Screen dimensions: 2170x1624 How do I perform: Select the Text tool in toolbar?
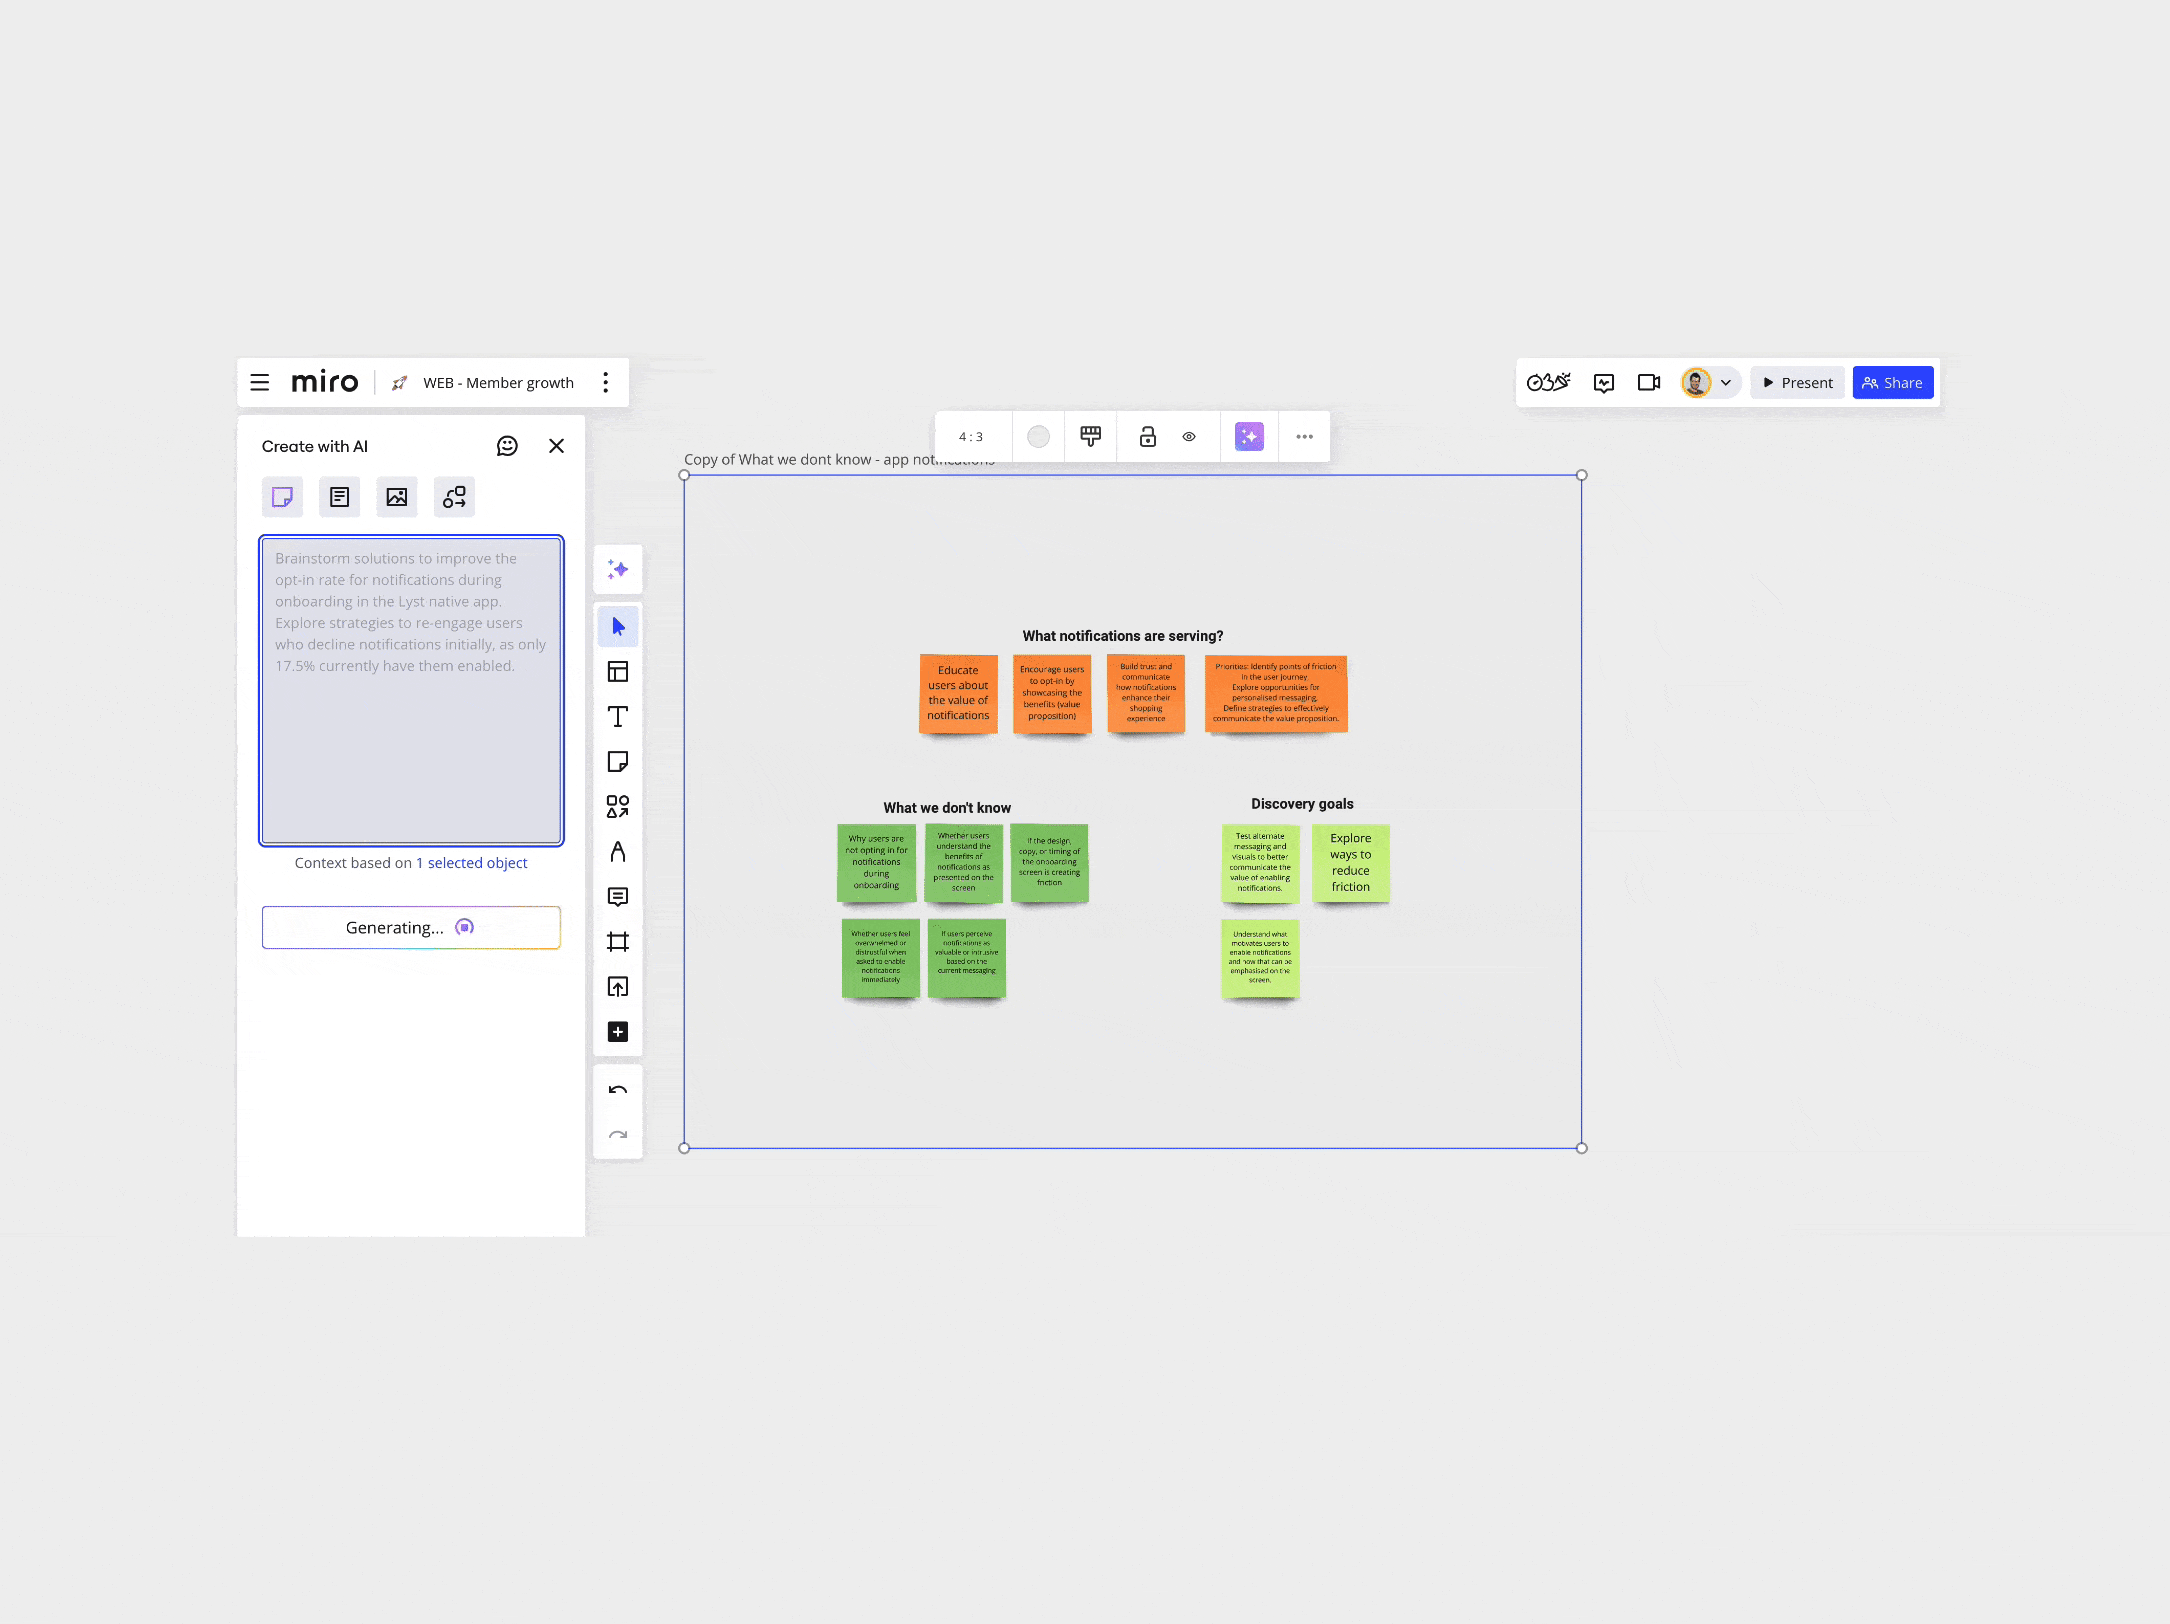point(618,717)
